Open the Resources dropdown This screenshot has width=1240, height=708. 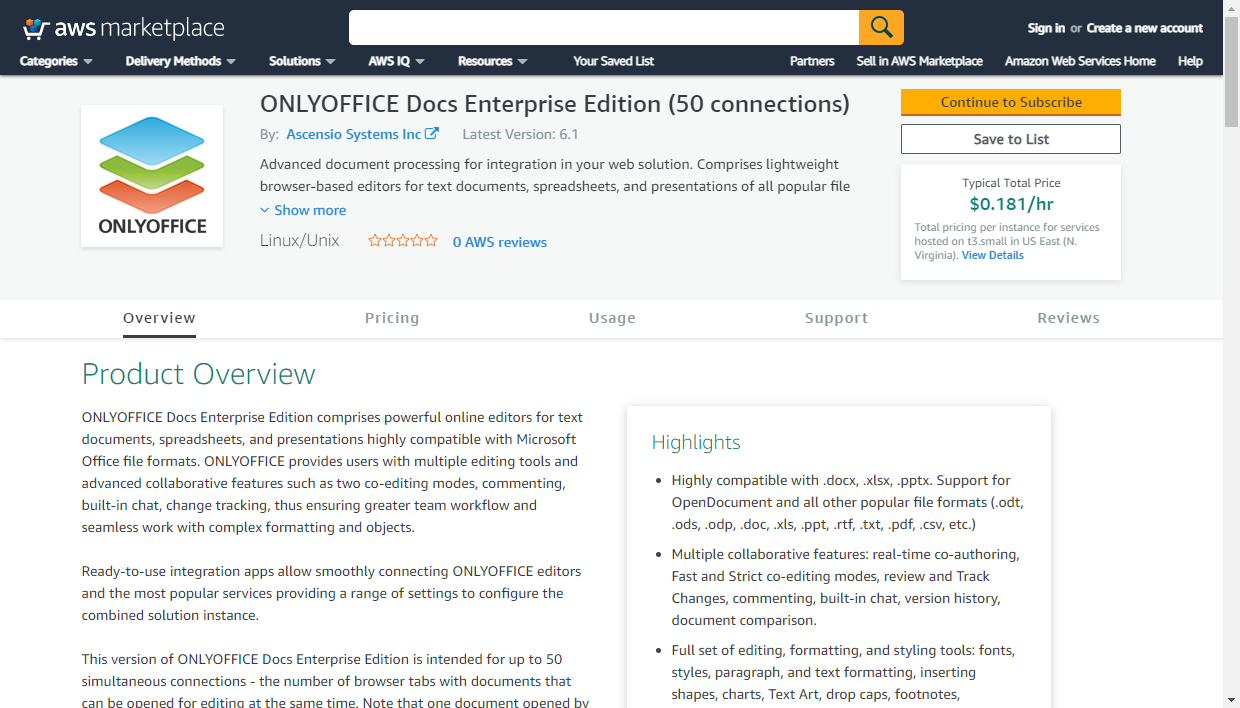pyautogui.click(x=492, y=61)
